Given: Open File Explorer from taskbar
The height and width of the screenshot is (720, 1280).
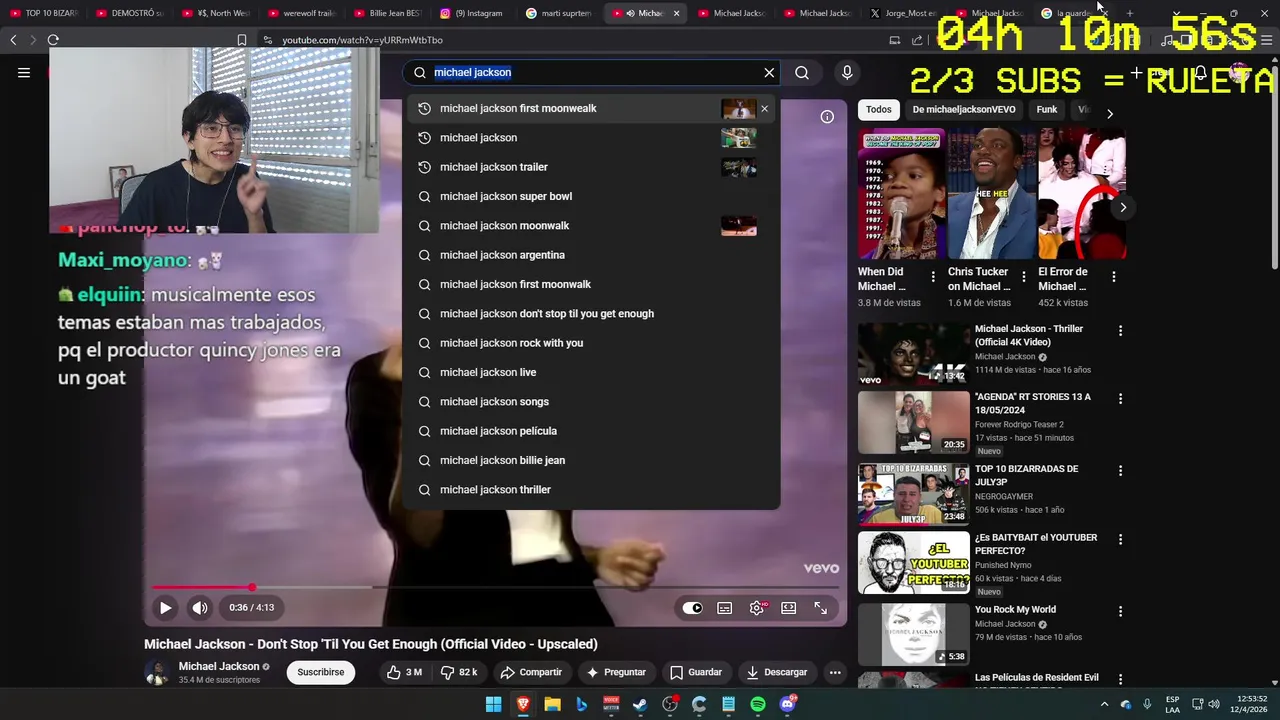Looking at the screenshot, I should tap(552, 704).
